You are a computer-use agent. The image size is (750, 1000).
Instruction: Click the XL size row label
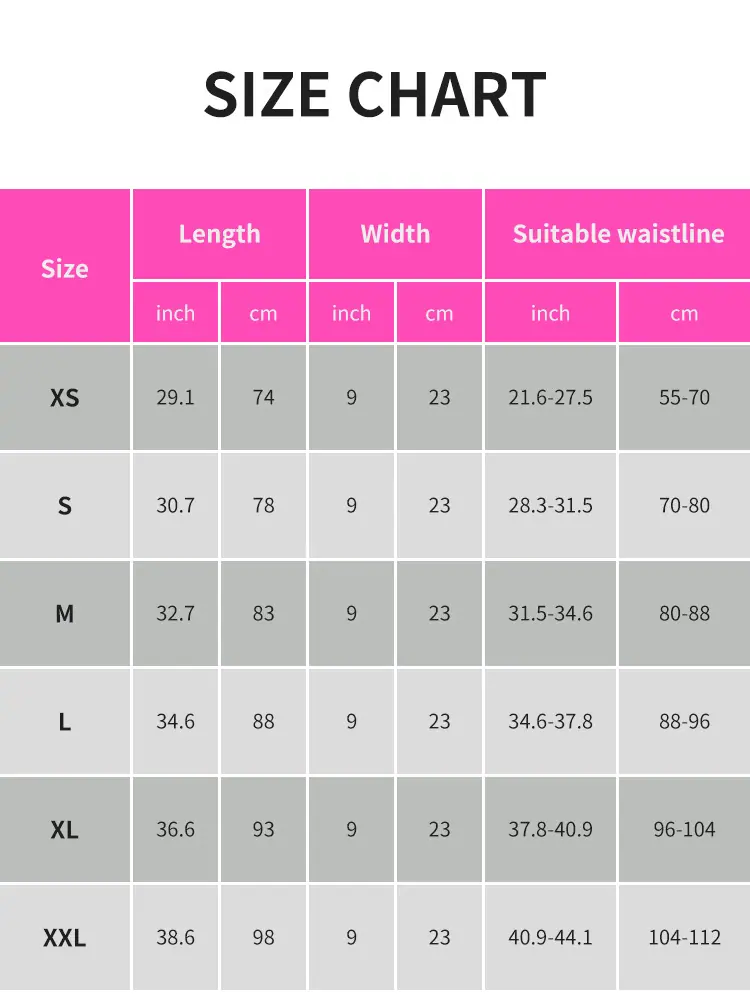click(x=64, y=829)
